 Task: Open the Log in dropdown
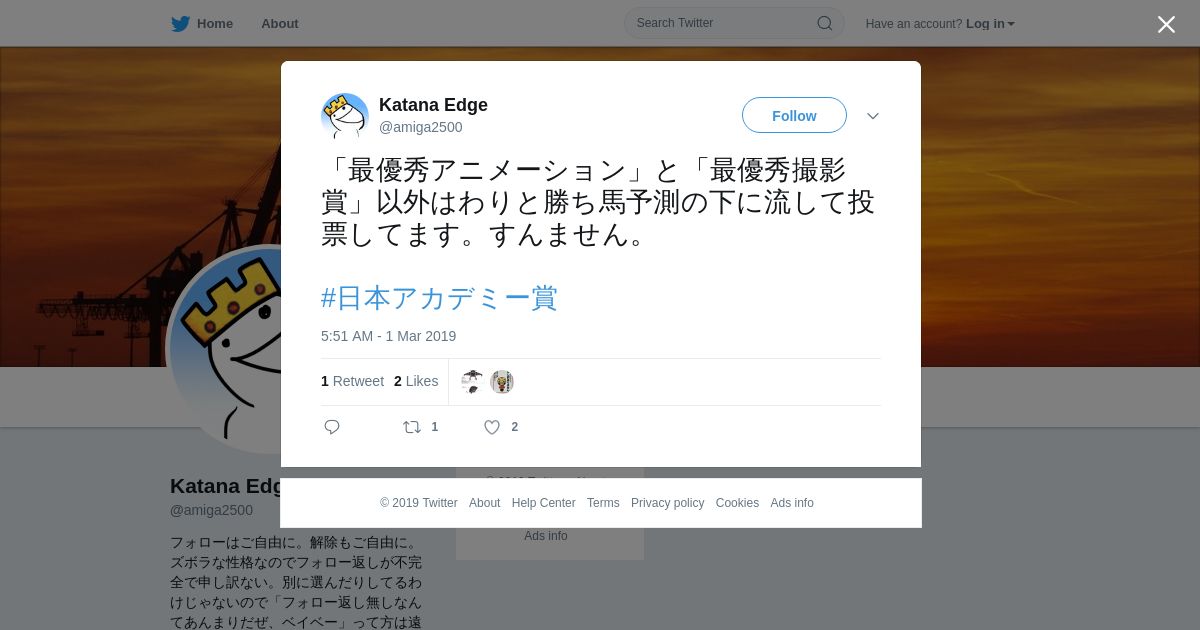pyautogui.click(x=990, y=23)
